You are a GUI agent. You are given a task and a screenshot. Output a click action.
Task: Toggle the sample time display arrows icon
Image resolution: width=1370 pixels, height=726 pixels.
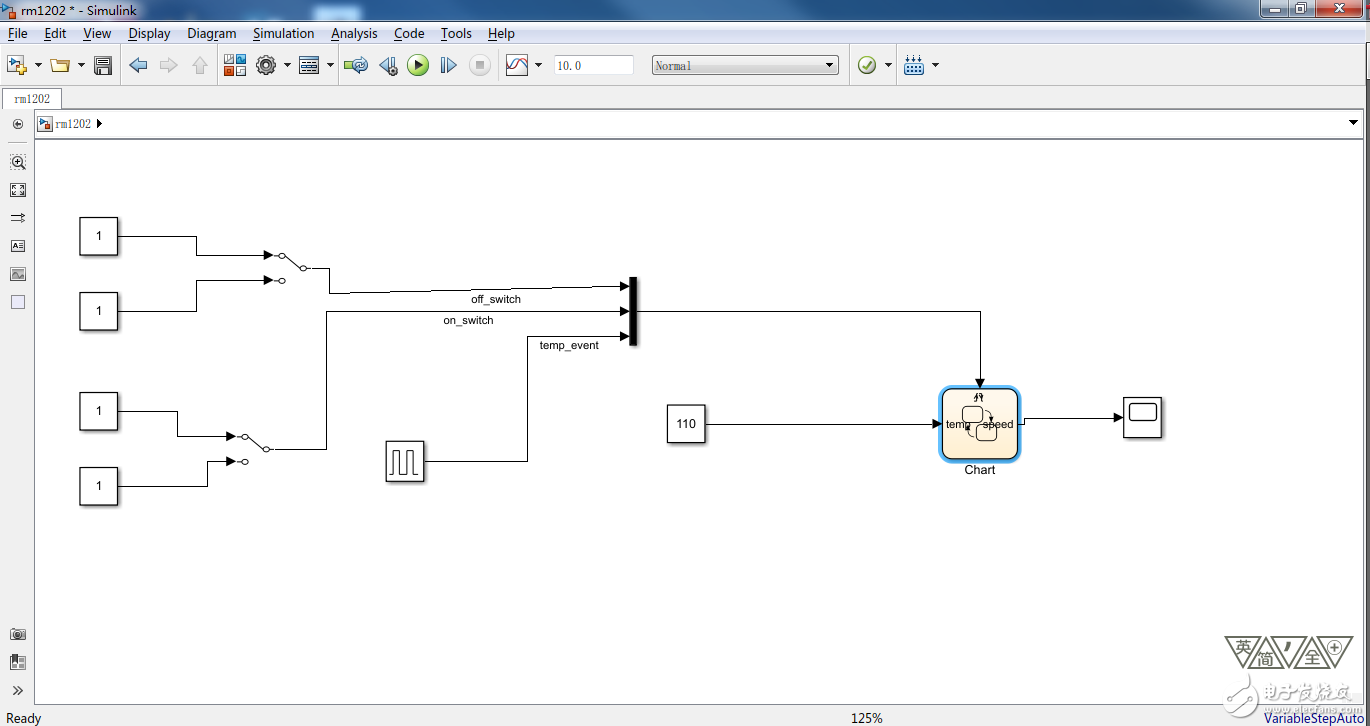click(17, 218)
